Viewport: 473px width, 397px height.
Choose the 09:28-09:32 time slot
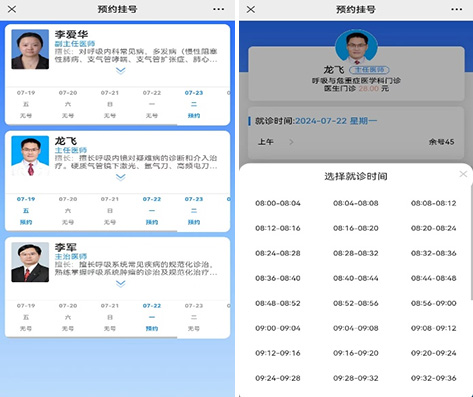[x=356, y=378]
